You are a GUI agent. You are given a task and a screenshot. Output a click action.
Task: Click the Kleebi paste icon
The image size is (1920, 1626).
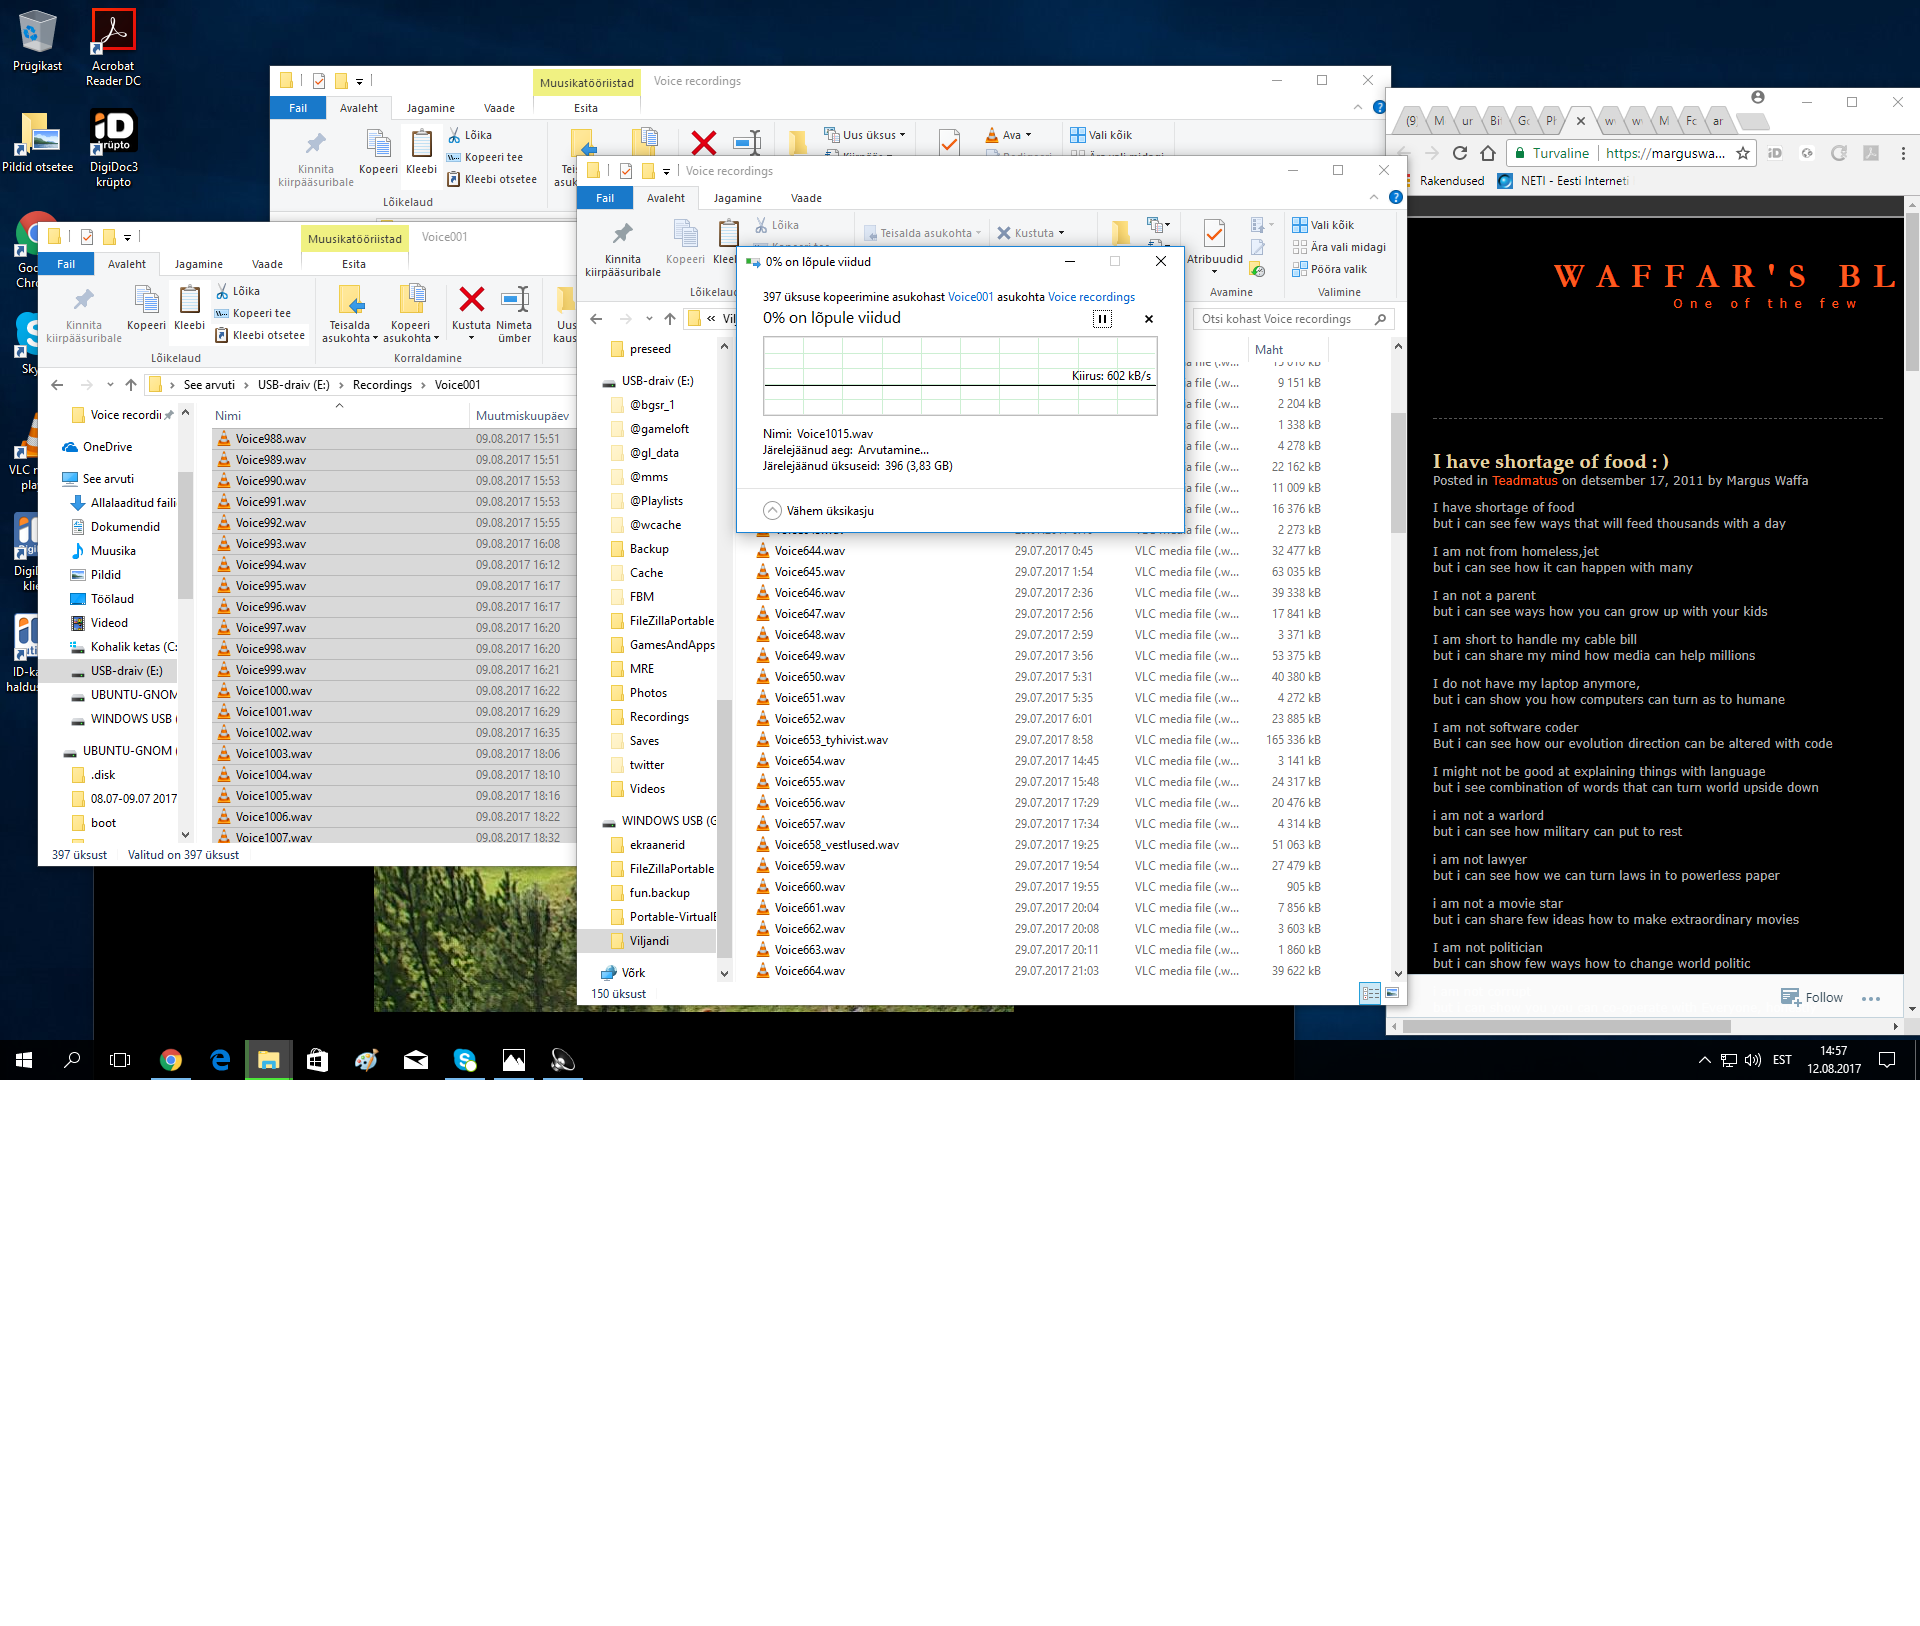click(189, 302)
